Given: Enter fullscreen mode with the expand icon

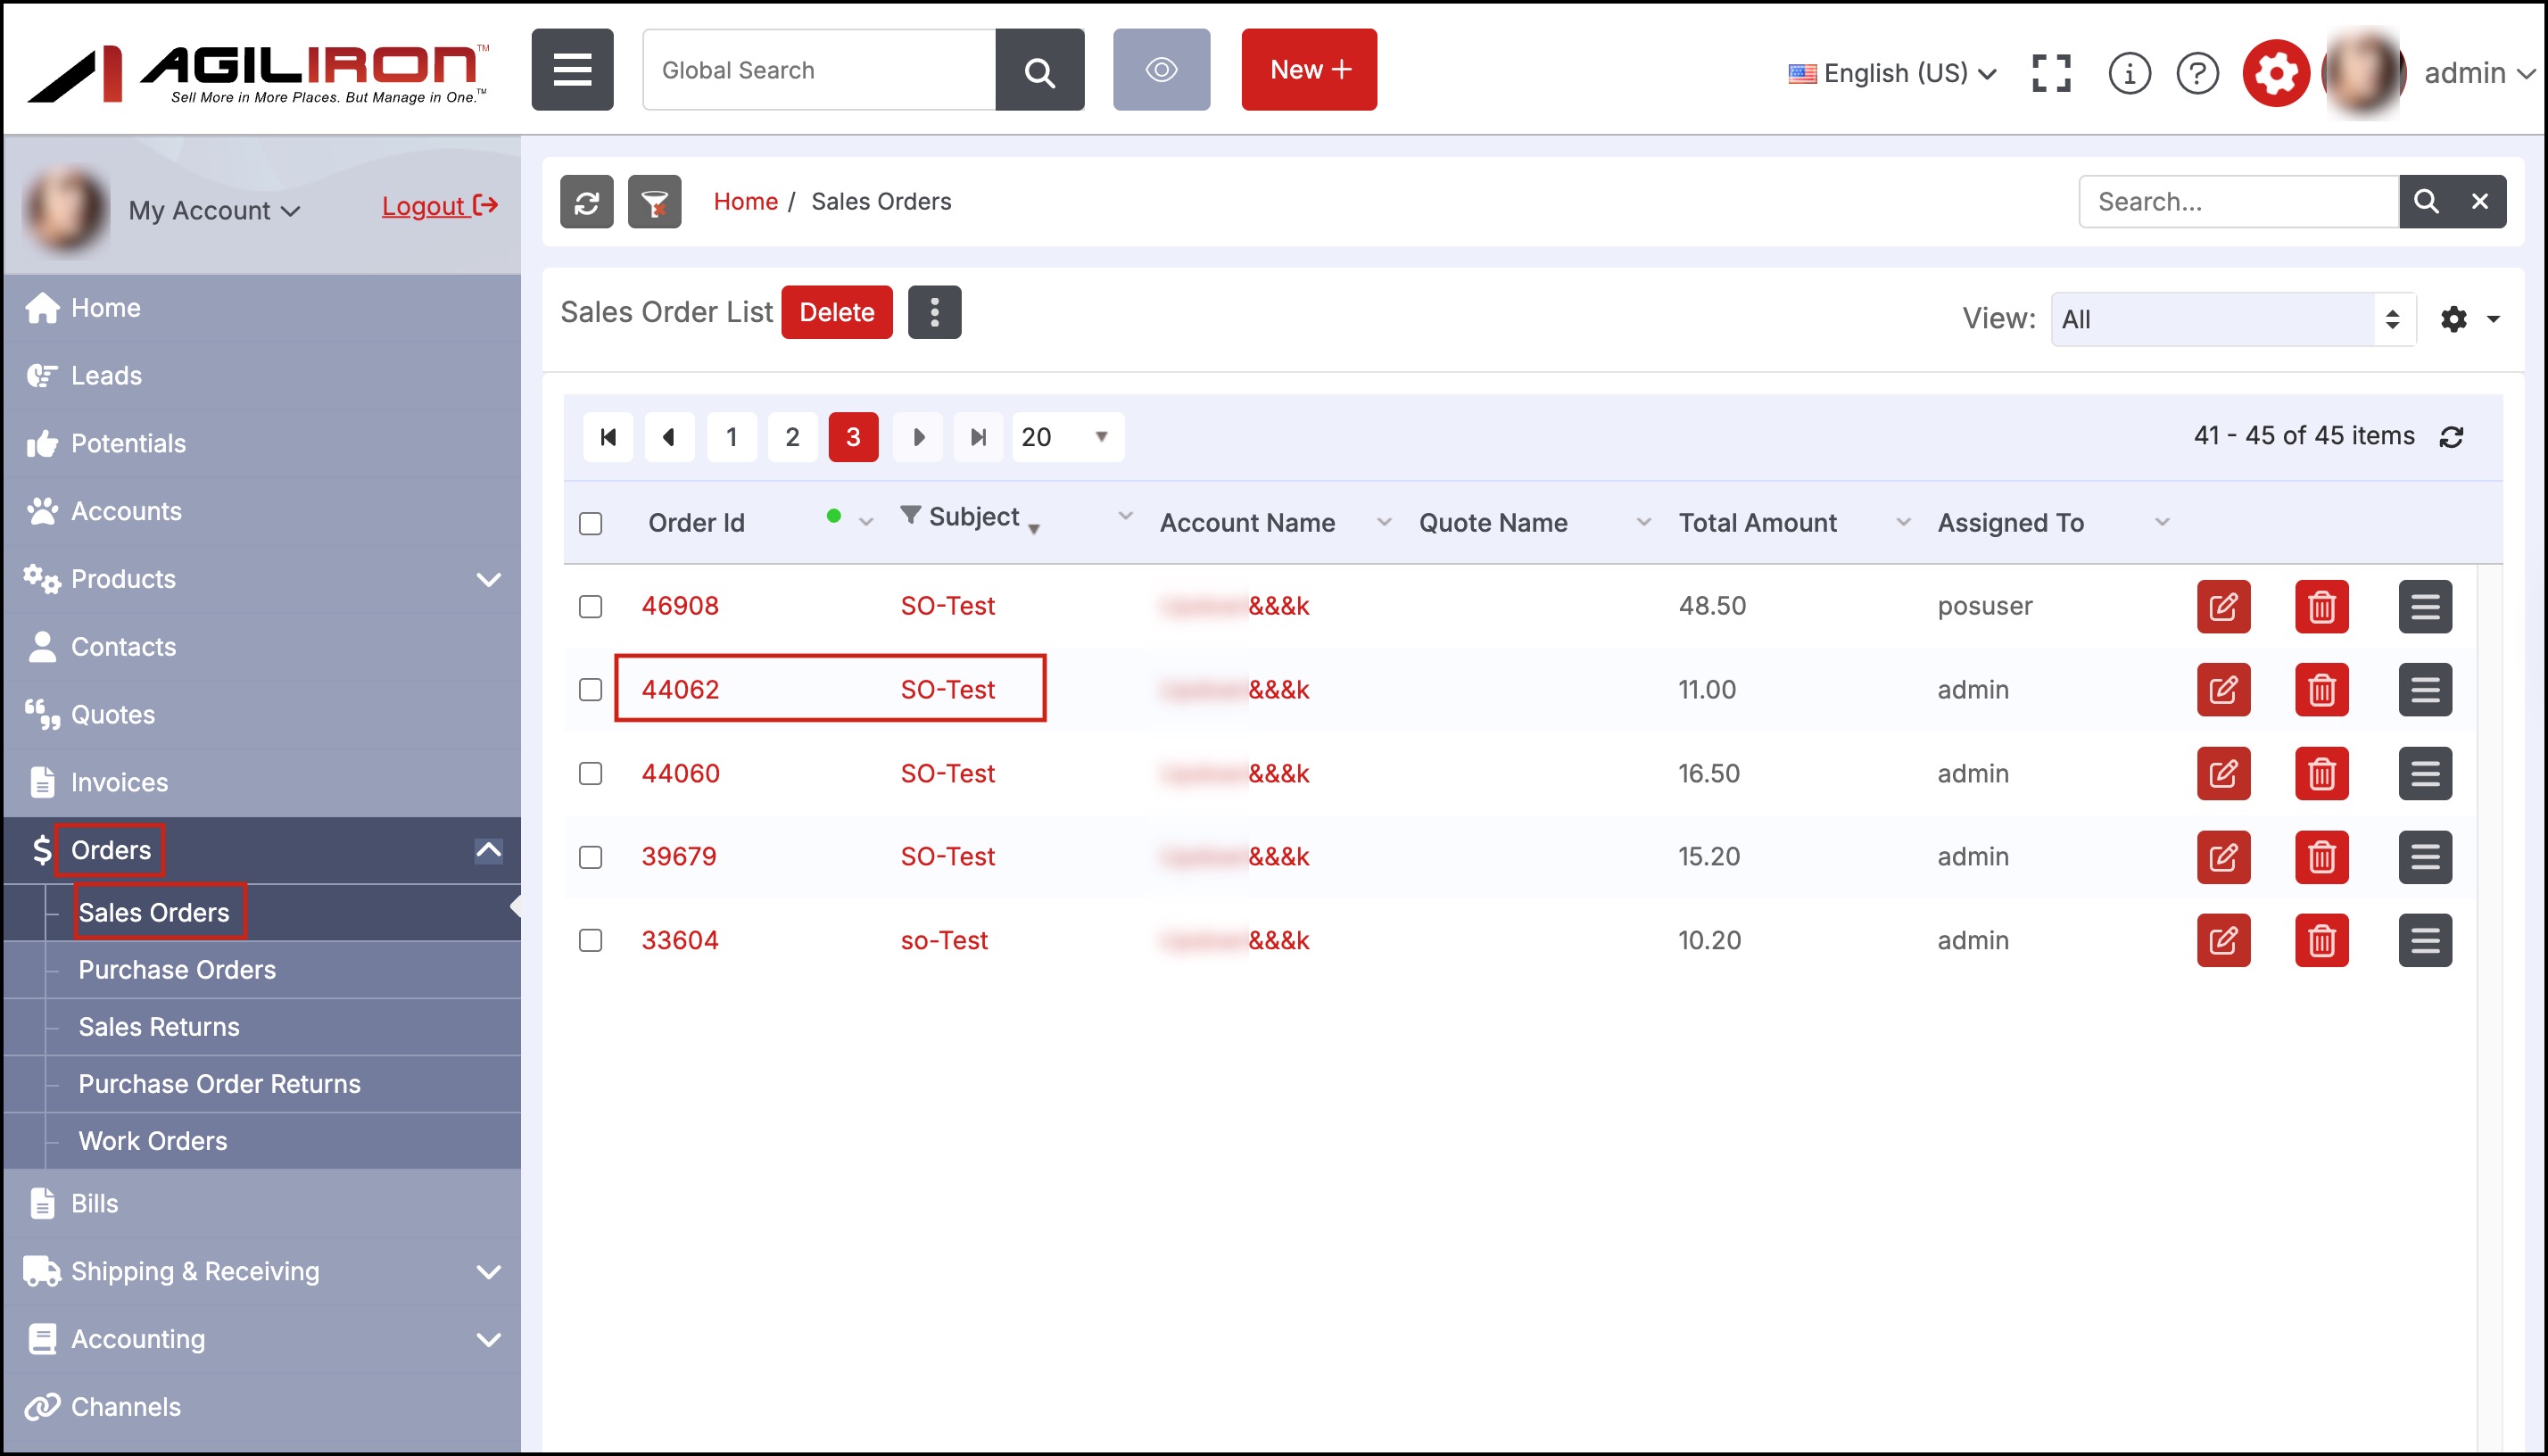Looking at the screenshot, I should 2051,73.
